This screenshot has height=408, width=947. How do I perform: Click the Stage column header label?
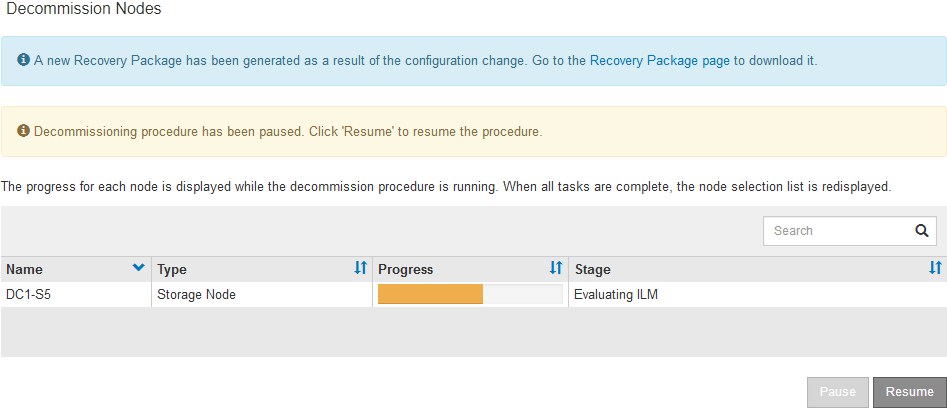(592, 269)
